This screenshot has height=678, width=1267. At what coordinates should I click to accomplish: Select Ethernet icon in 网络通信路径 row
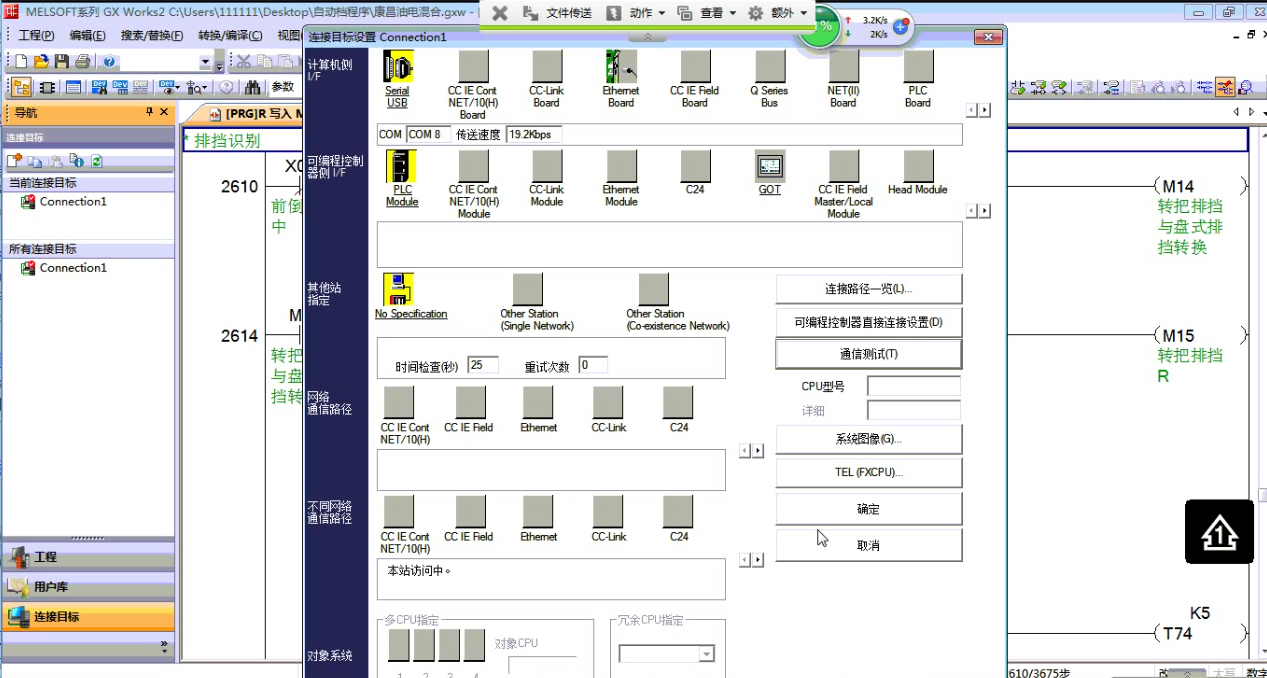pyautogui.click(x=538, y=403)
